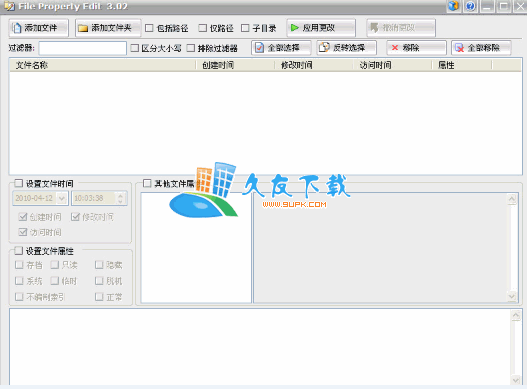
Task: Click into the 过滤器 filter input field
Action: (x=83, y=48)
